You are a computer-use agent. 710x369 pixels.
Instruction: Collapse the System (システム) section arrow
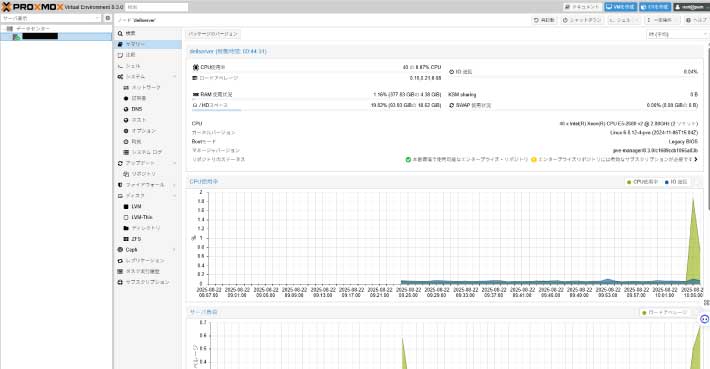pyautogui.click(x=175, y=77)
